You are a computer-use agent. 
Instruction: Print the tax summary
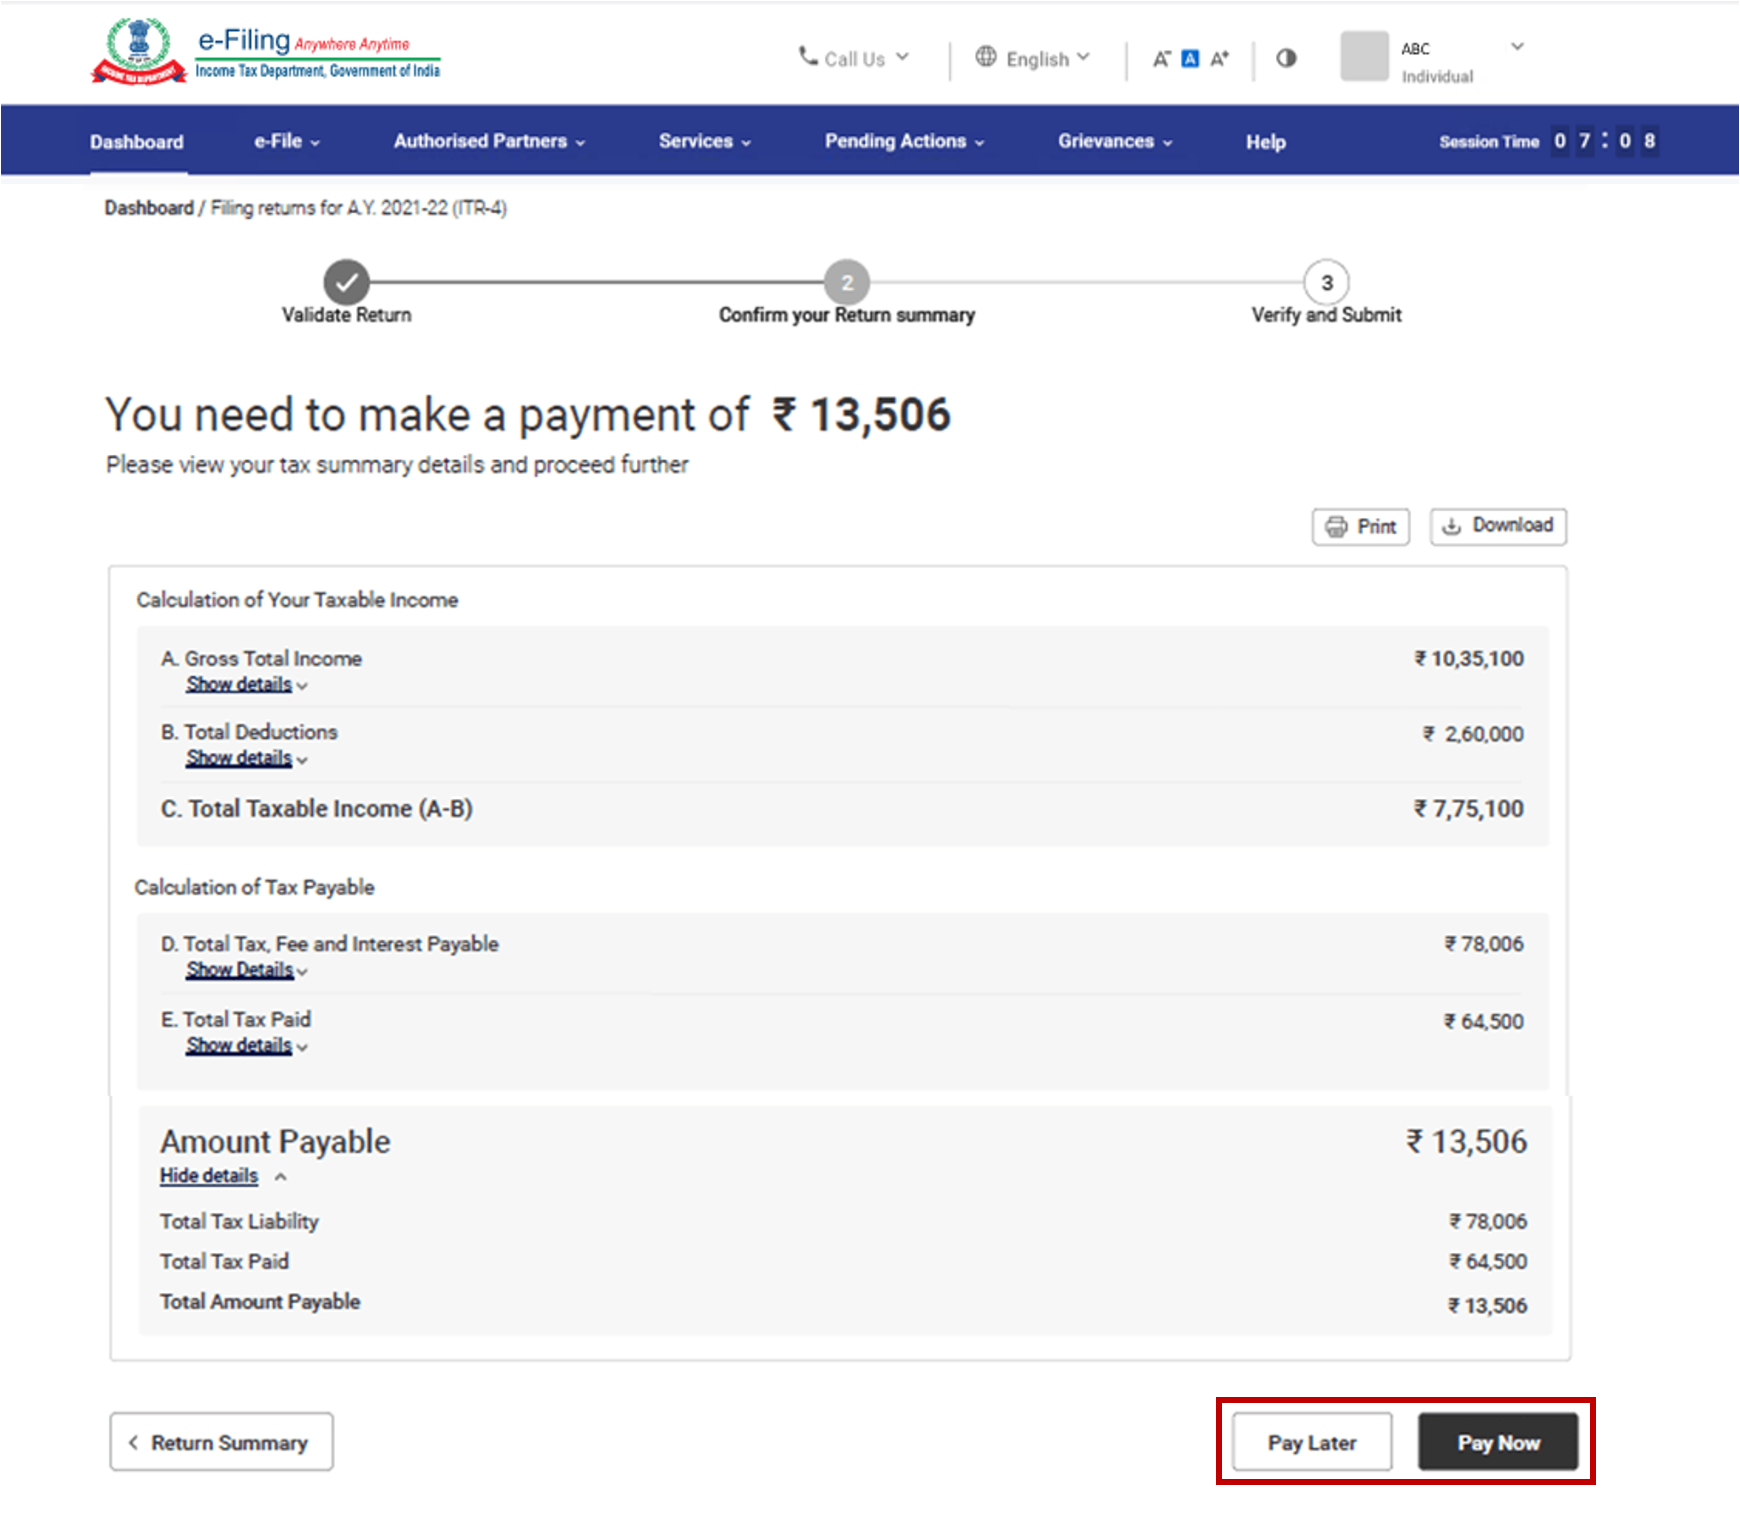click(1361, 527)
